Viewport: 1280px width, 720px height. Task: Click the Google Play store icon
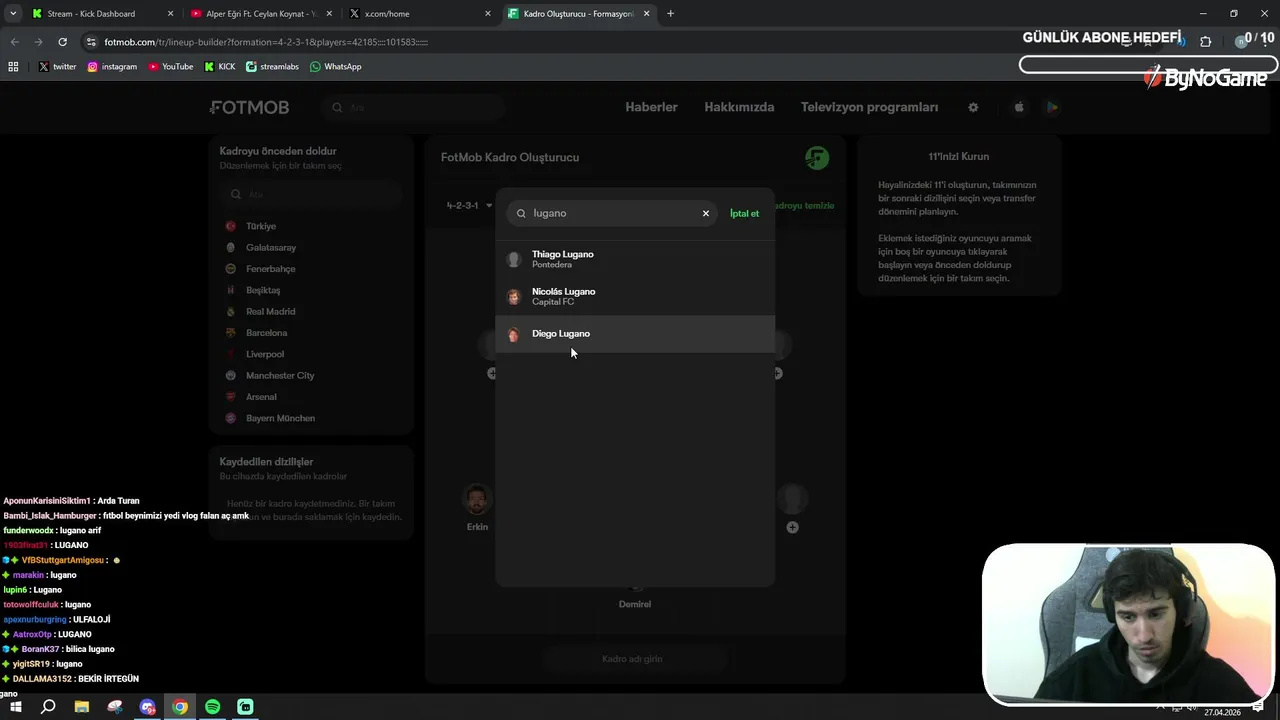pyautogui.click(x=1052, y=107)
